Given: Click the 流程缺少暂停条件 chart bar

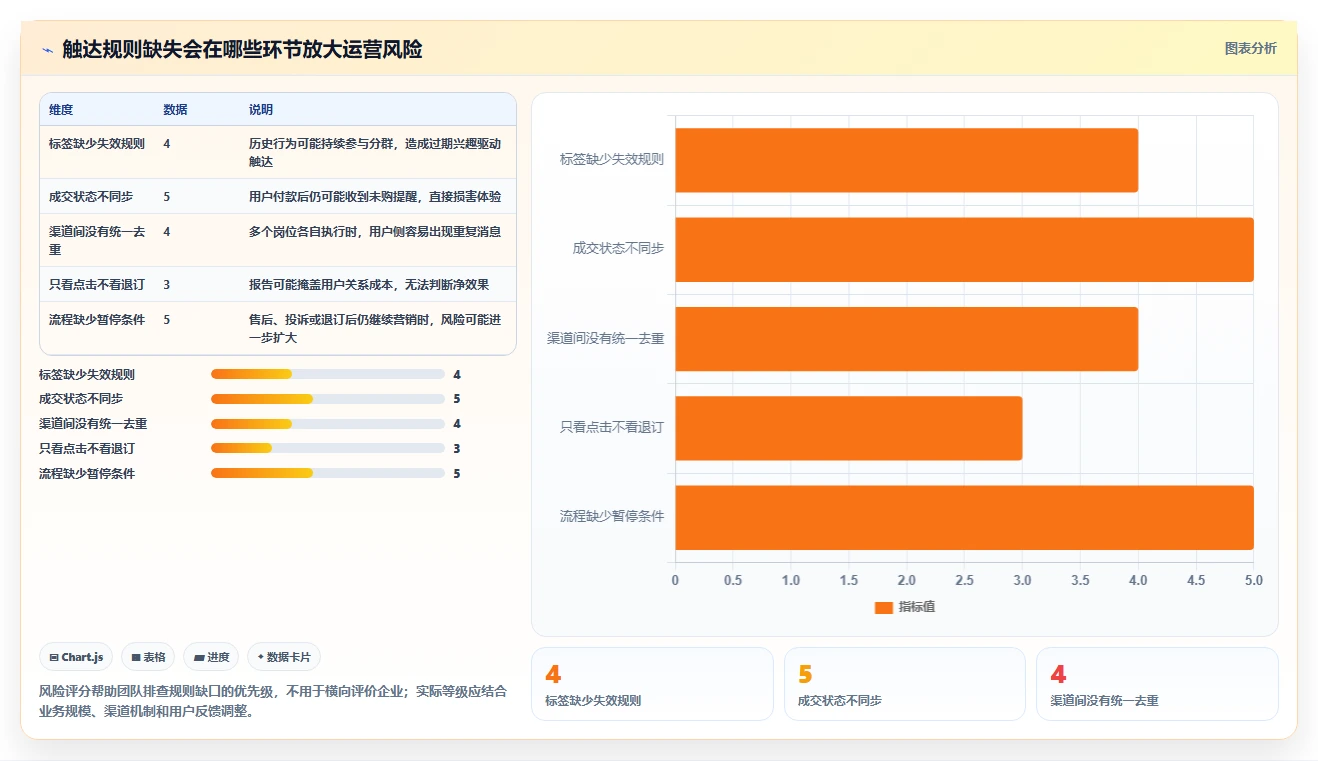Looking at the screenshot, I should coord(964,517).
